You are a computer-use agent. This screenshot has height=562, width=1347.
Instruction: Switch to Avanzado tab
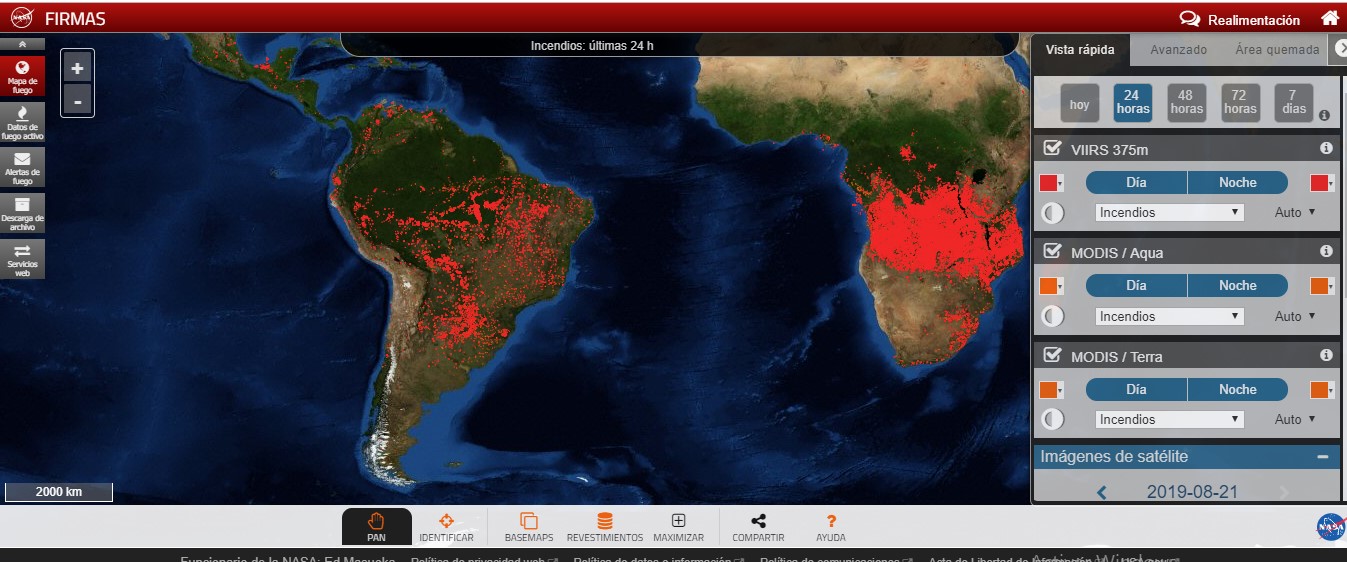pos(1178,50)
